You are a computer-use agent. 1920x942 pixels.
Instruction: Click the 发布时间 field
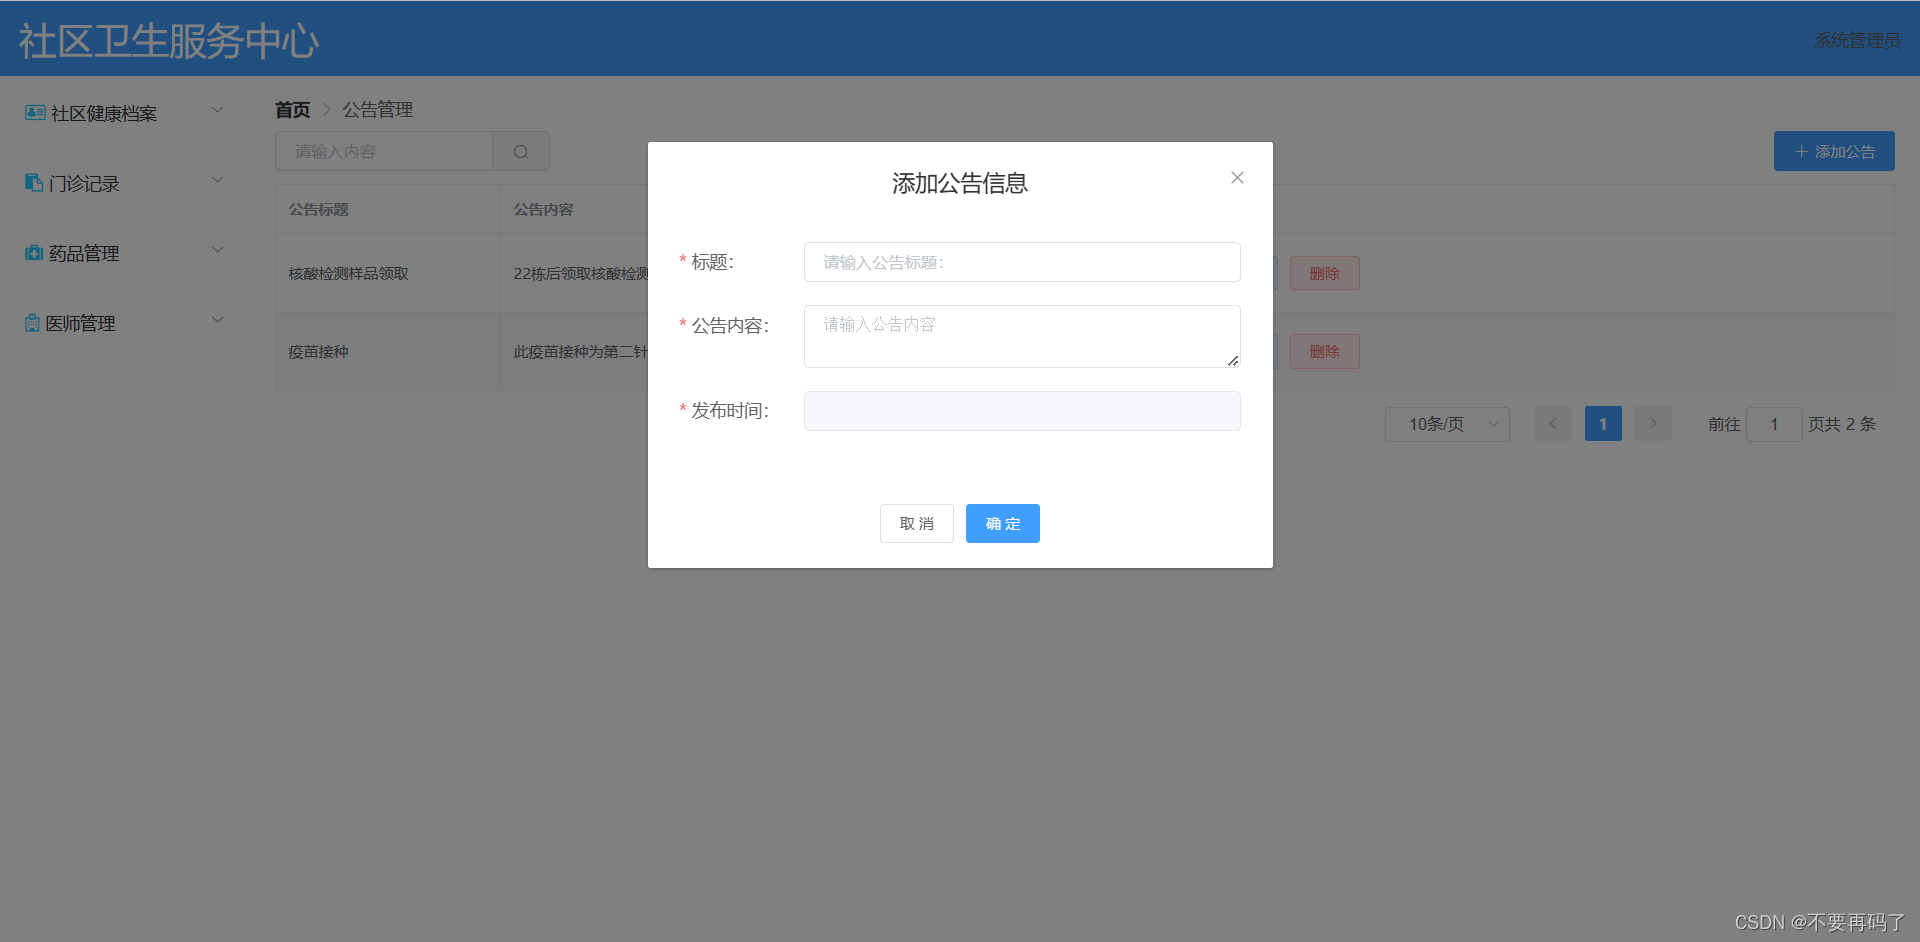click(x=1022, y=411)
